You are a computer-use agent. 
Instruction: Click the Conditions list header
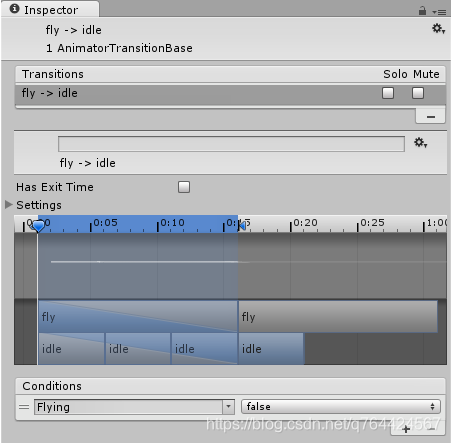[230, 386]
